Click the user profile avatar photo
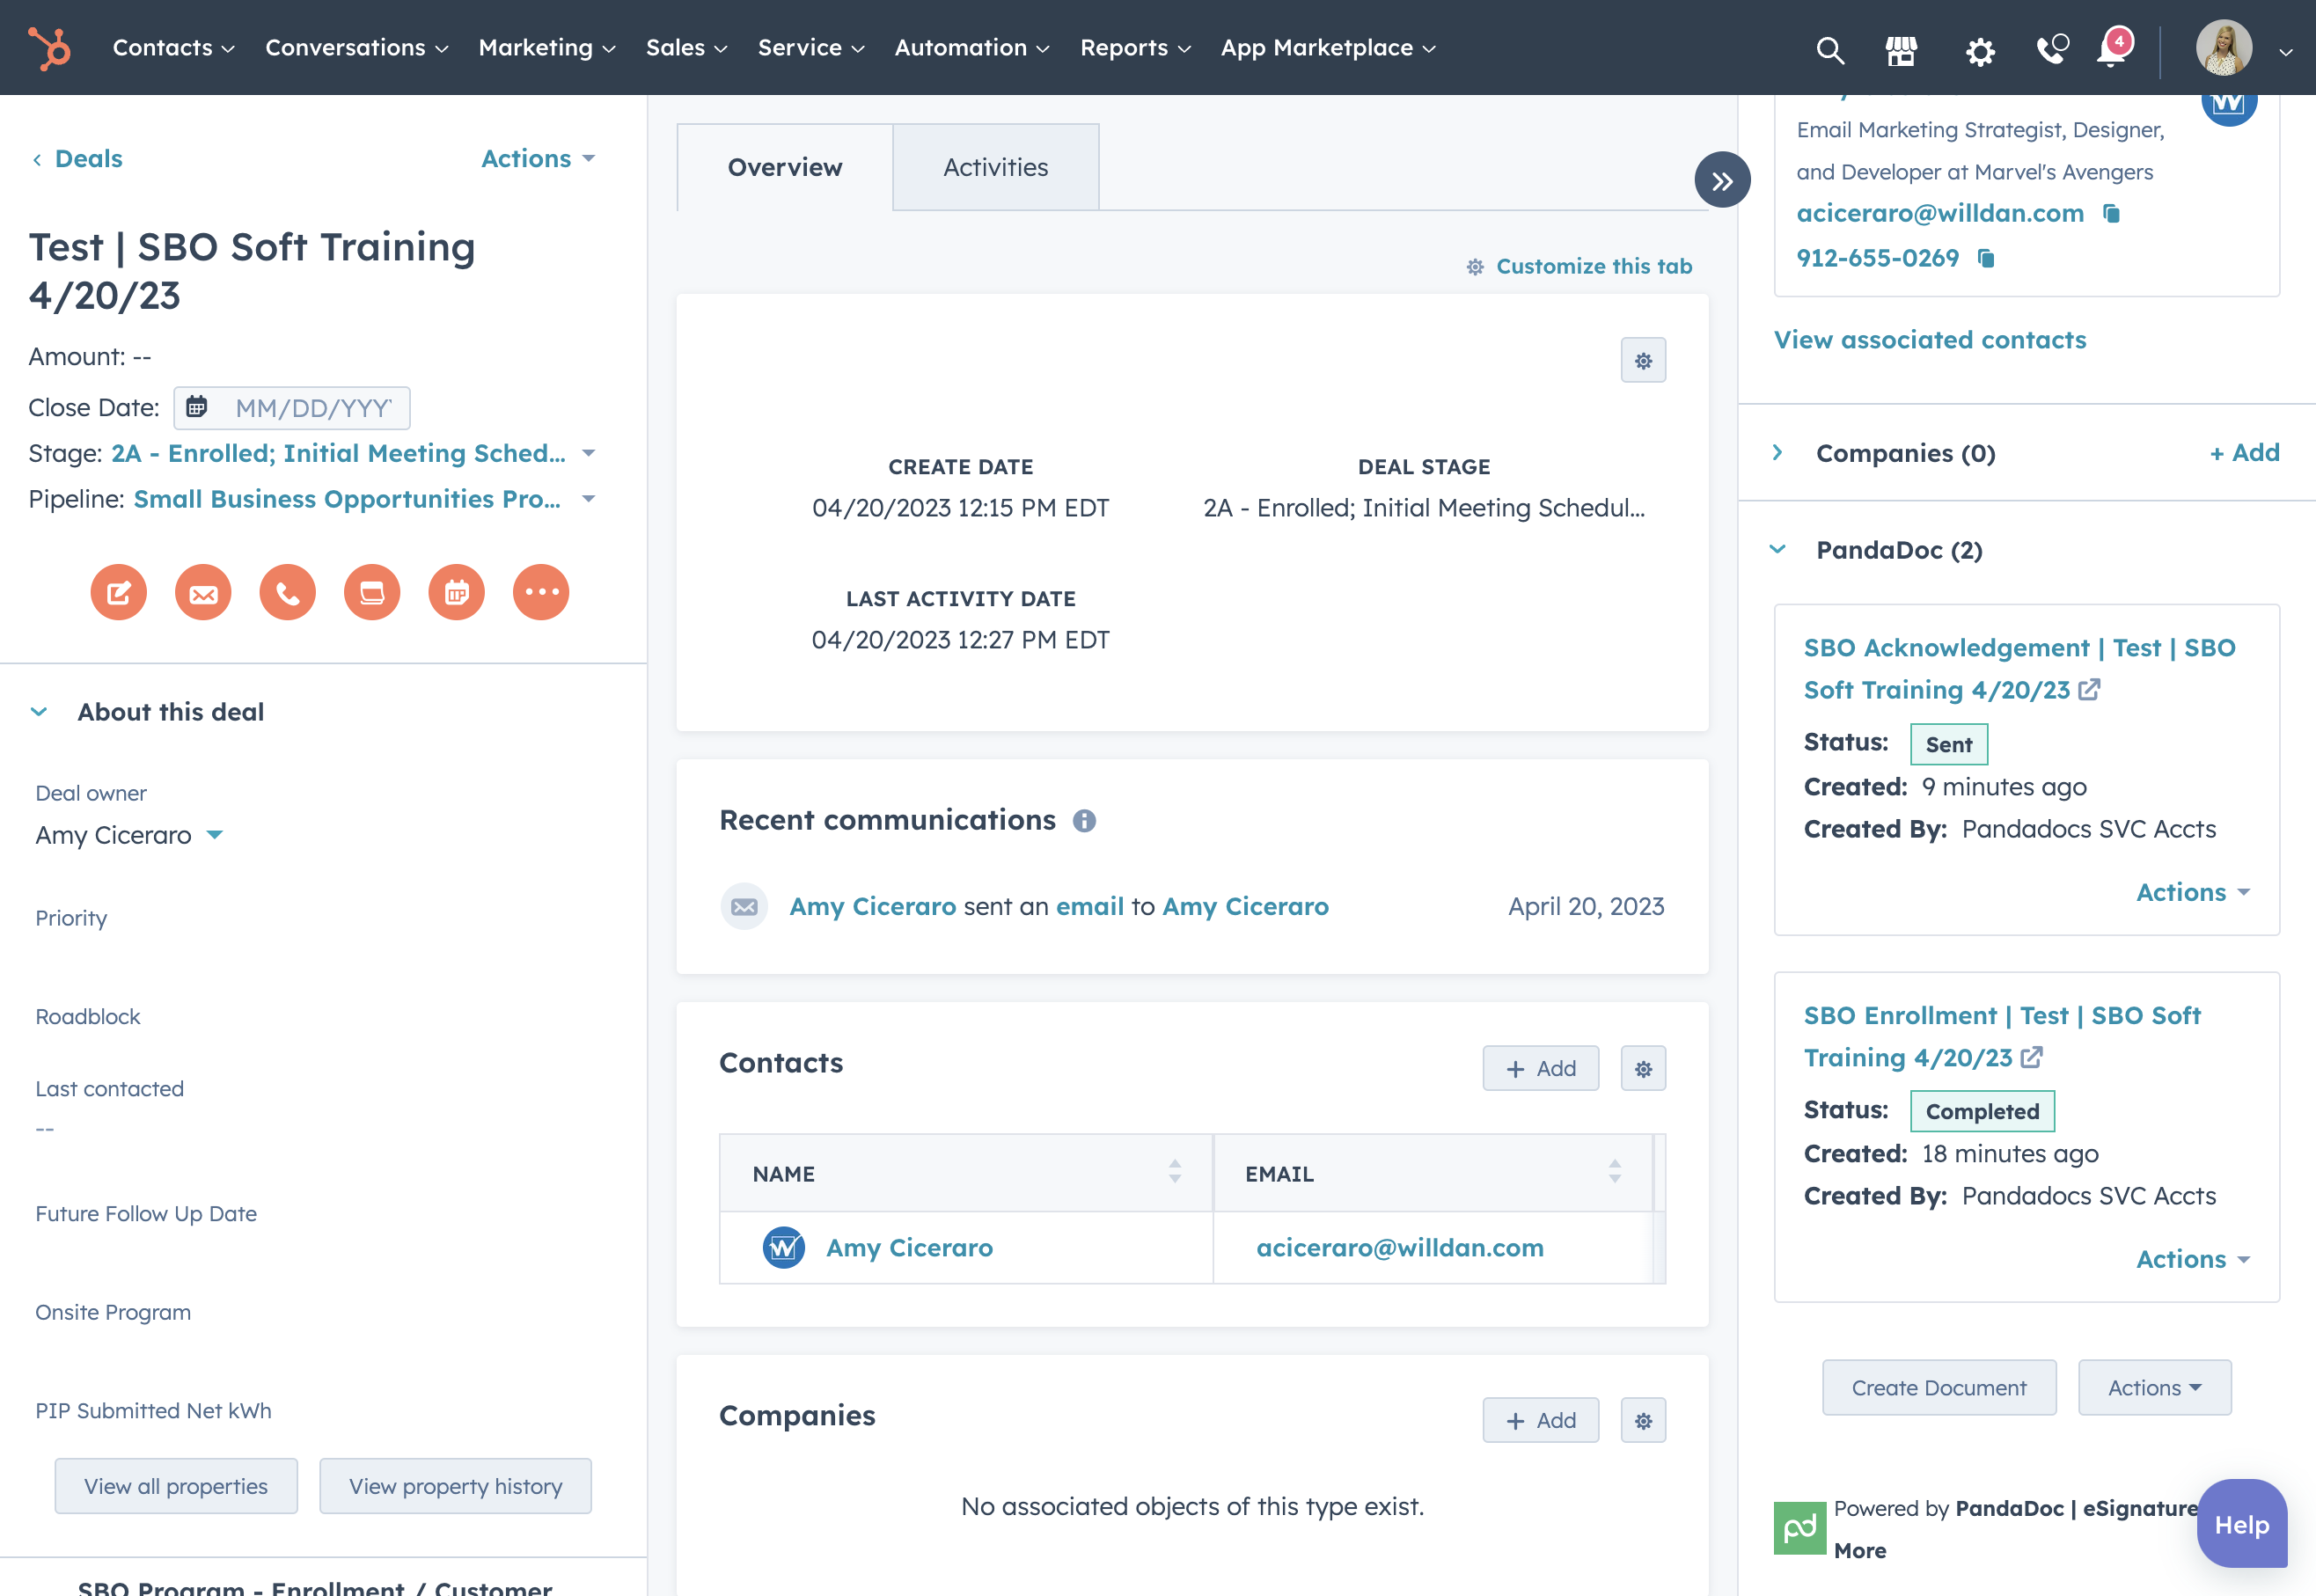Image resolution: width=2316 pixels, height=1596 pixels. pos(2224,48)
